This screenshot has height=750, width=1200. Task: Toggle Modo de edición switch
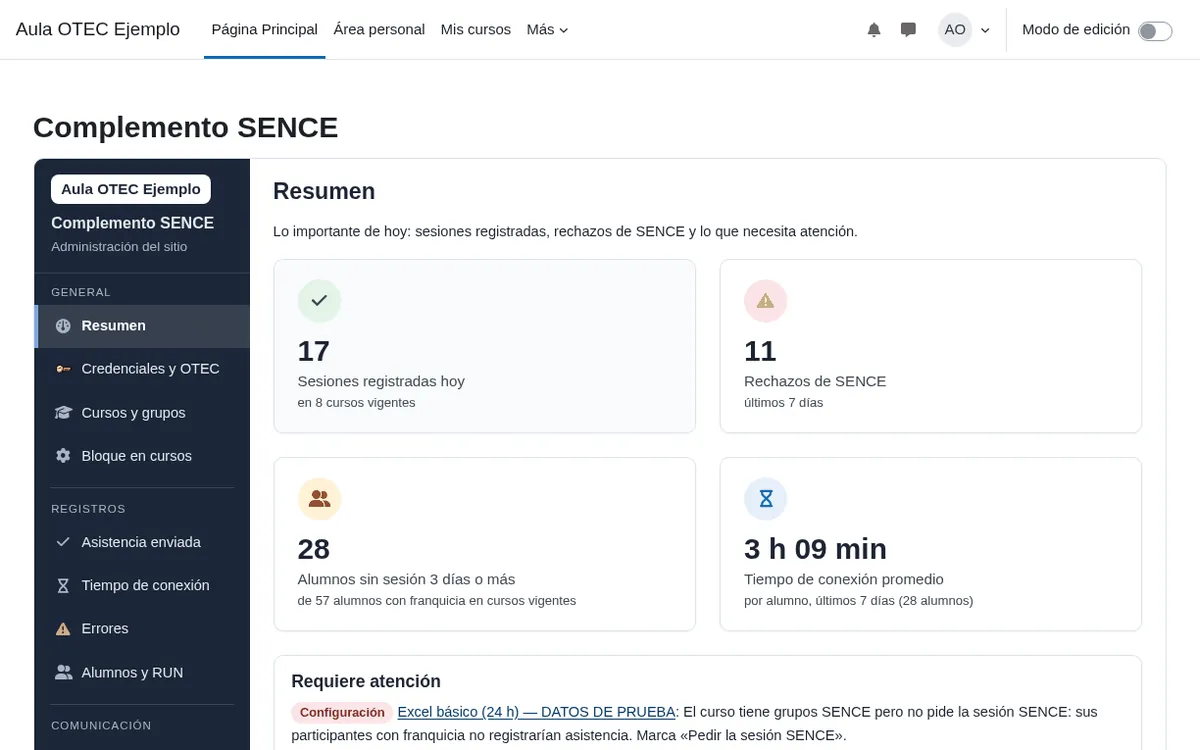click(1155, 31)
